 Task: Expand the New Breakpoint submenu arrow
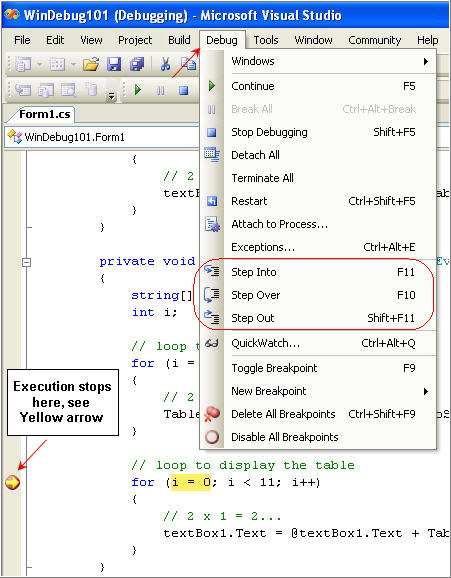(x=426, y=391)
